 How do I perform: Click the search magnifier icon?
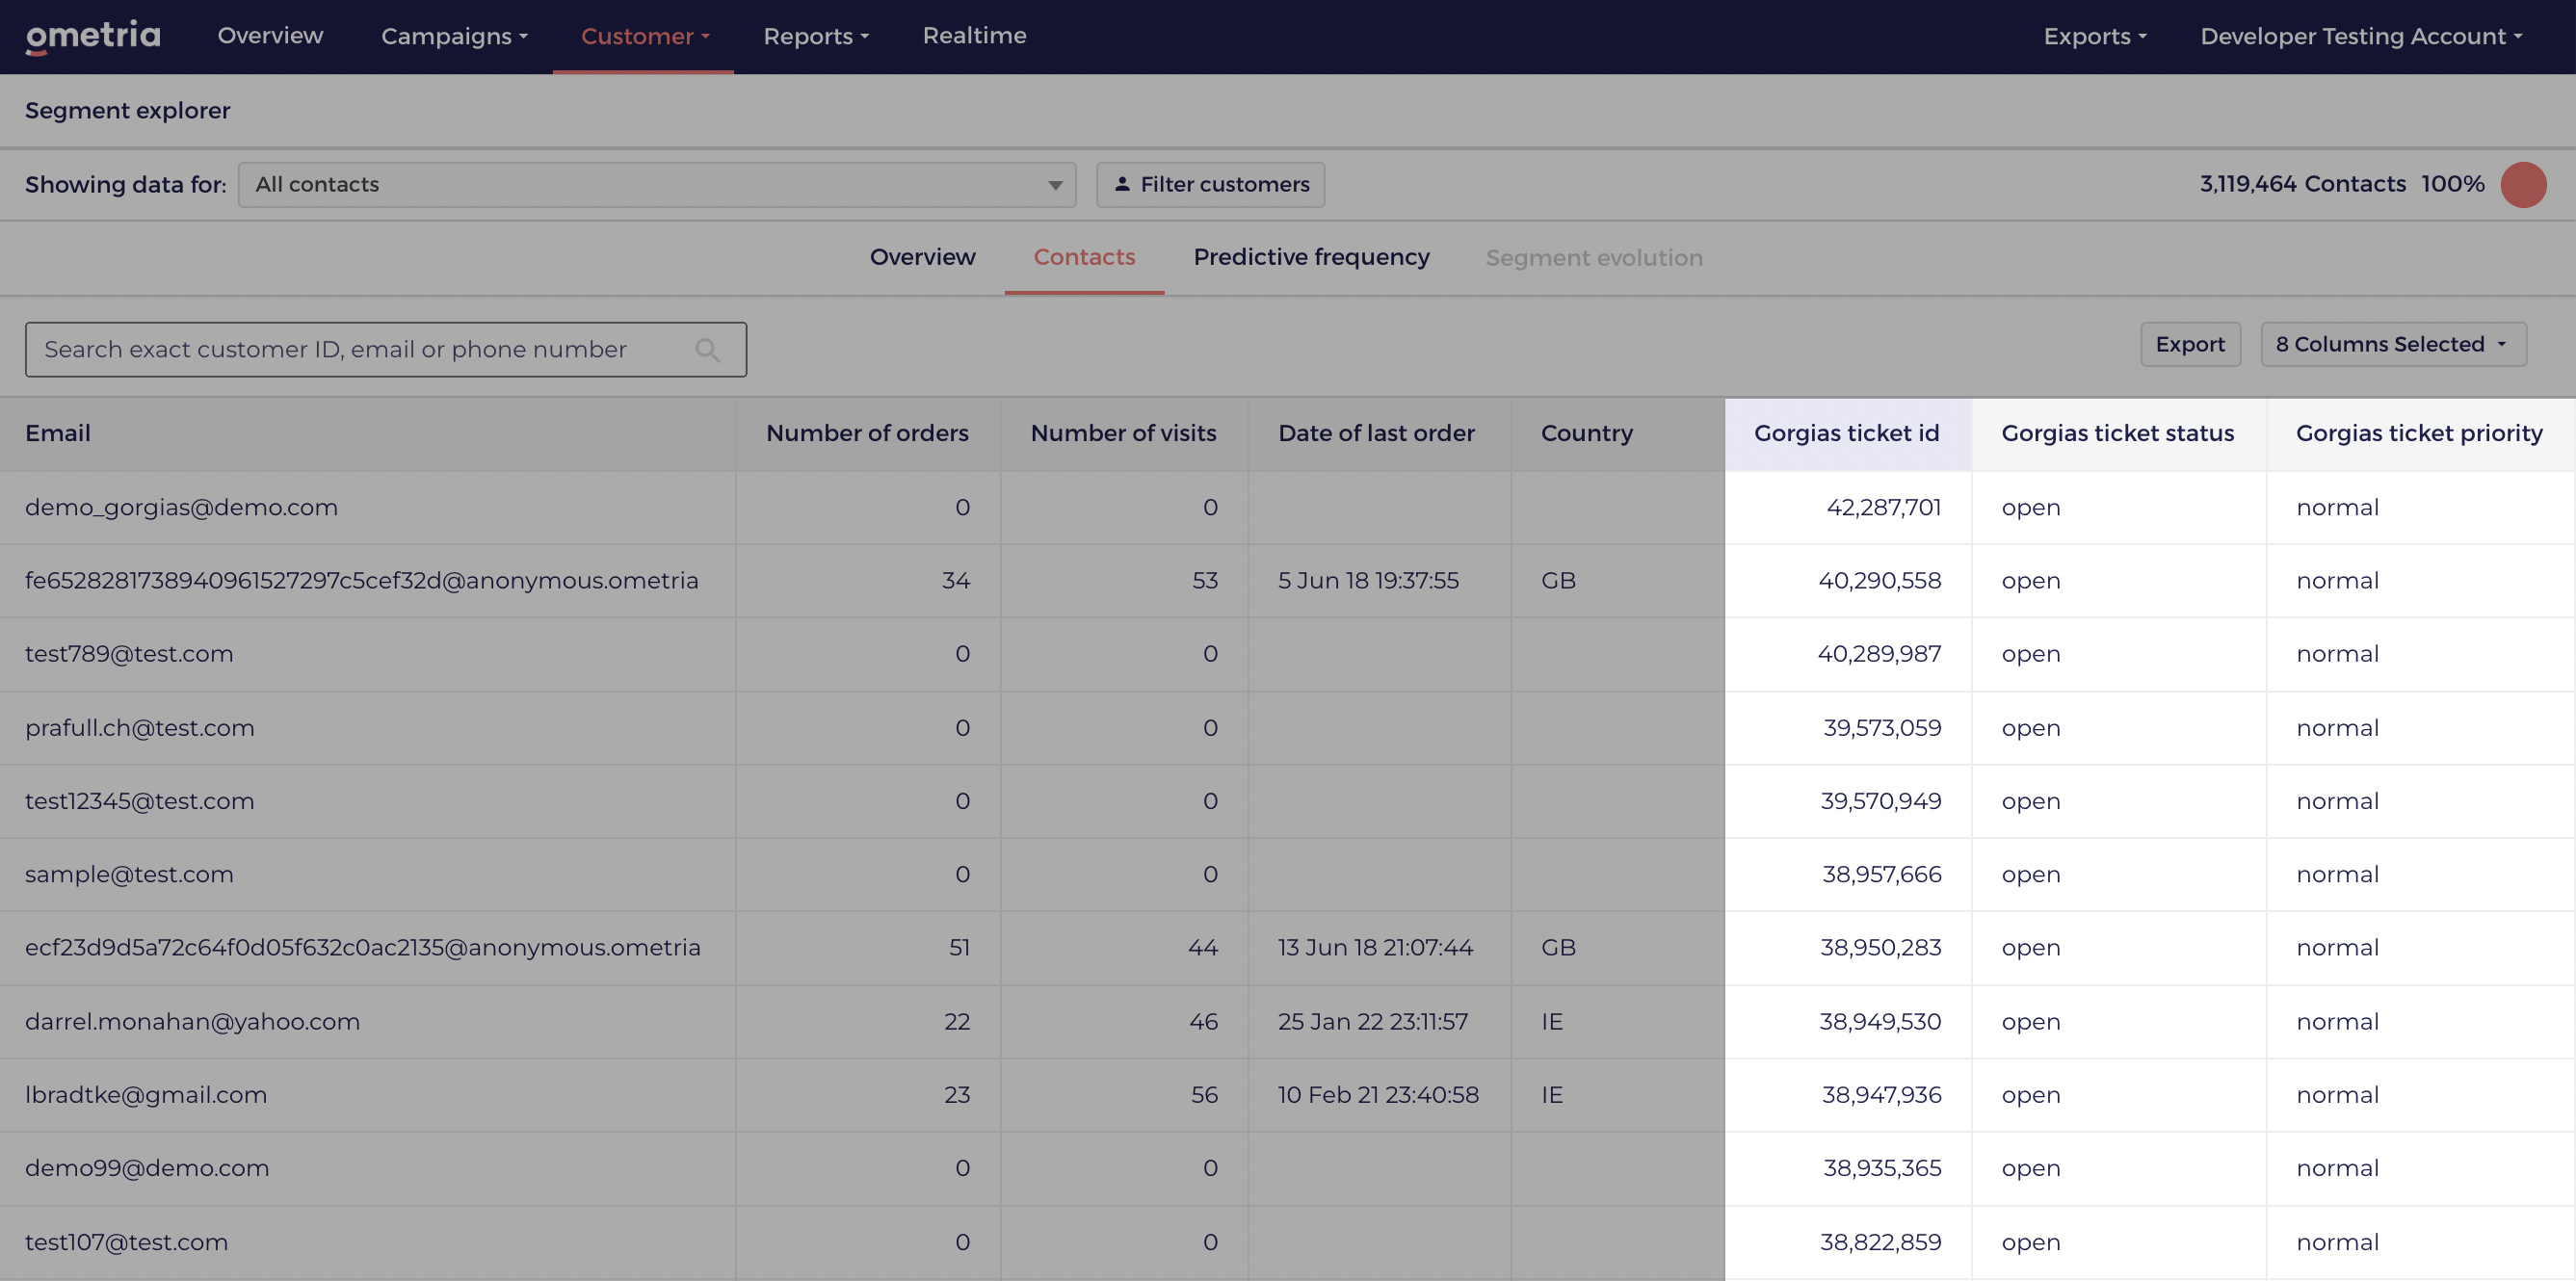coord(707,350)
